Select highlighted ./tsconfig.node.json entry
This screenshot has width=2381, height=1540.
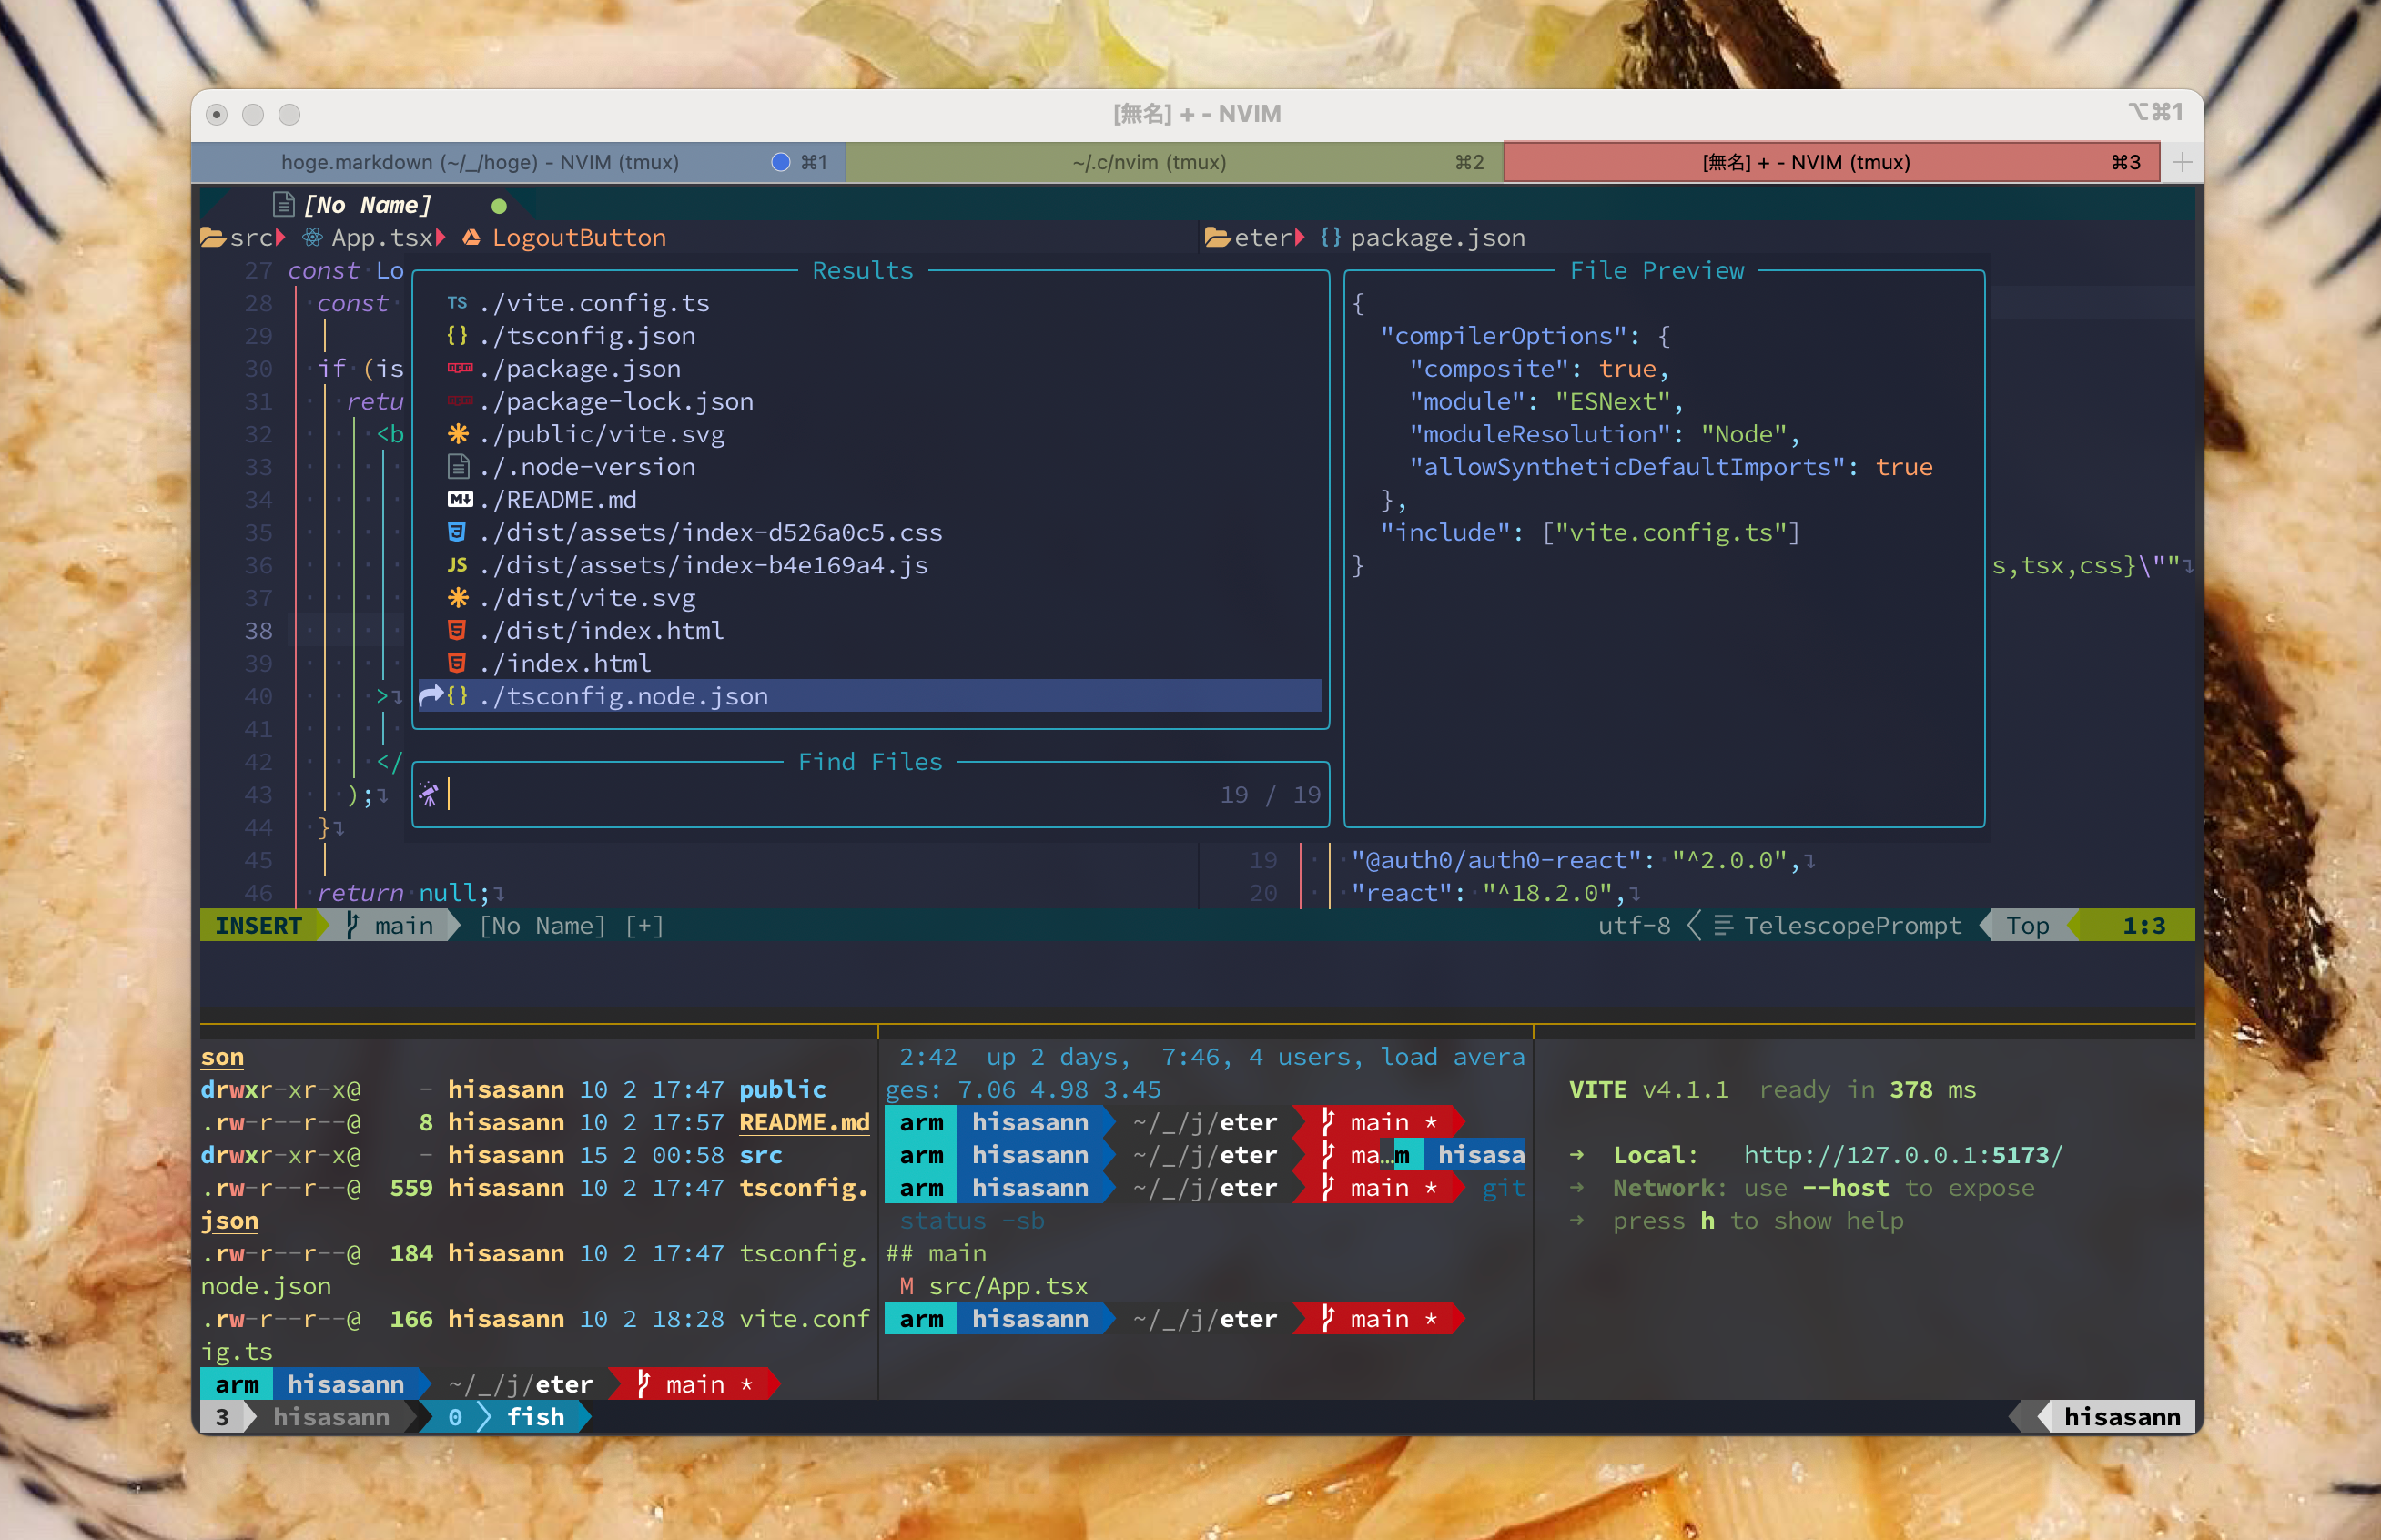coord(870,696)
